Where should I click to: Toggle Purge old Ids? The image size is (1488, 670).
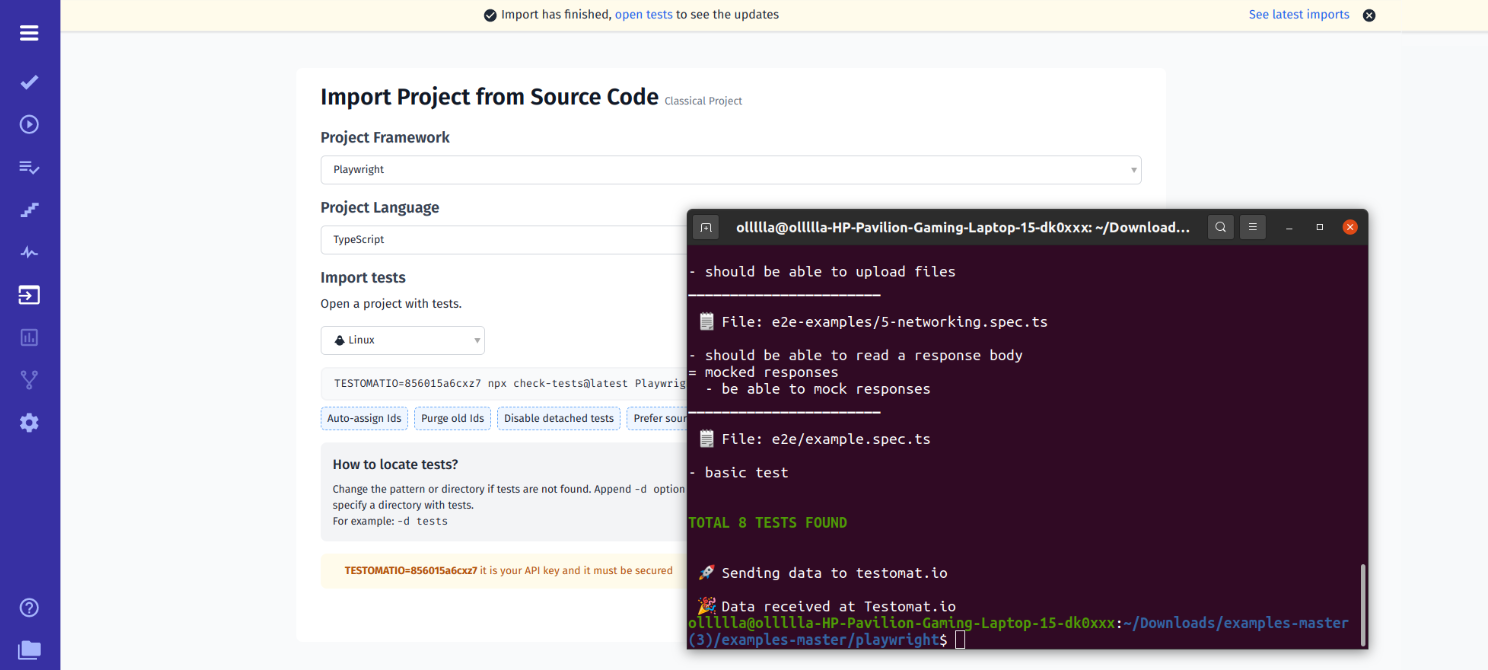[452, 418]
